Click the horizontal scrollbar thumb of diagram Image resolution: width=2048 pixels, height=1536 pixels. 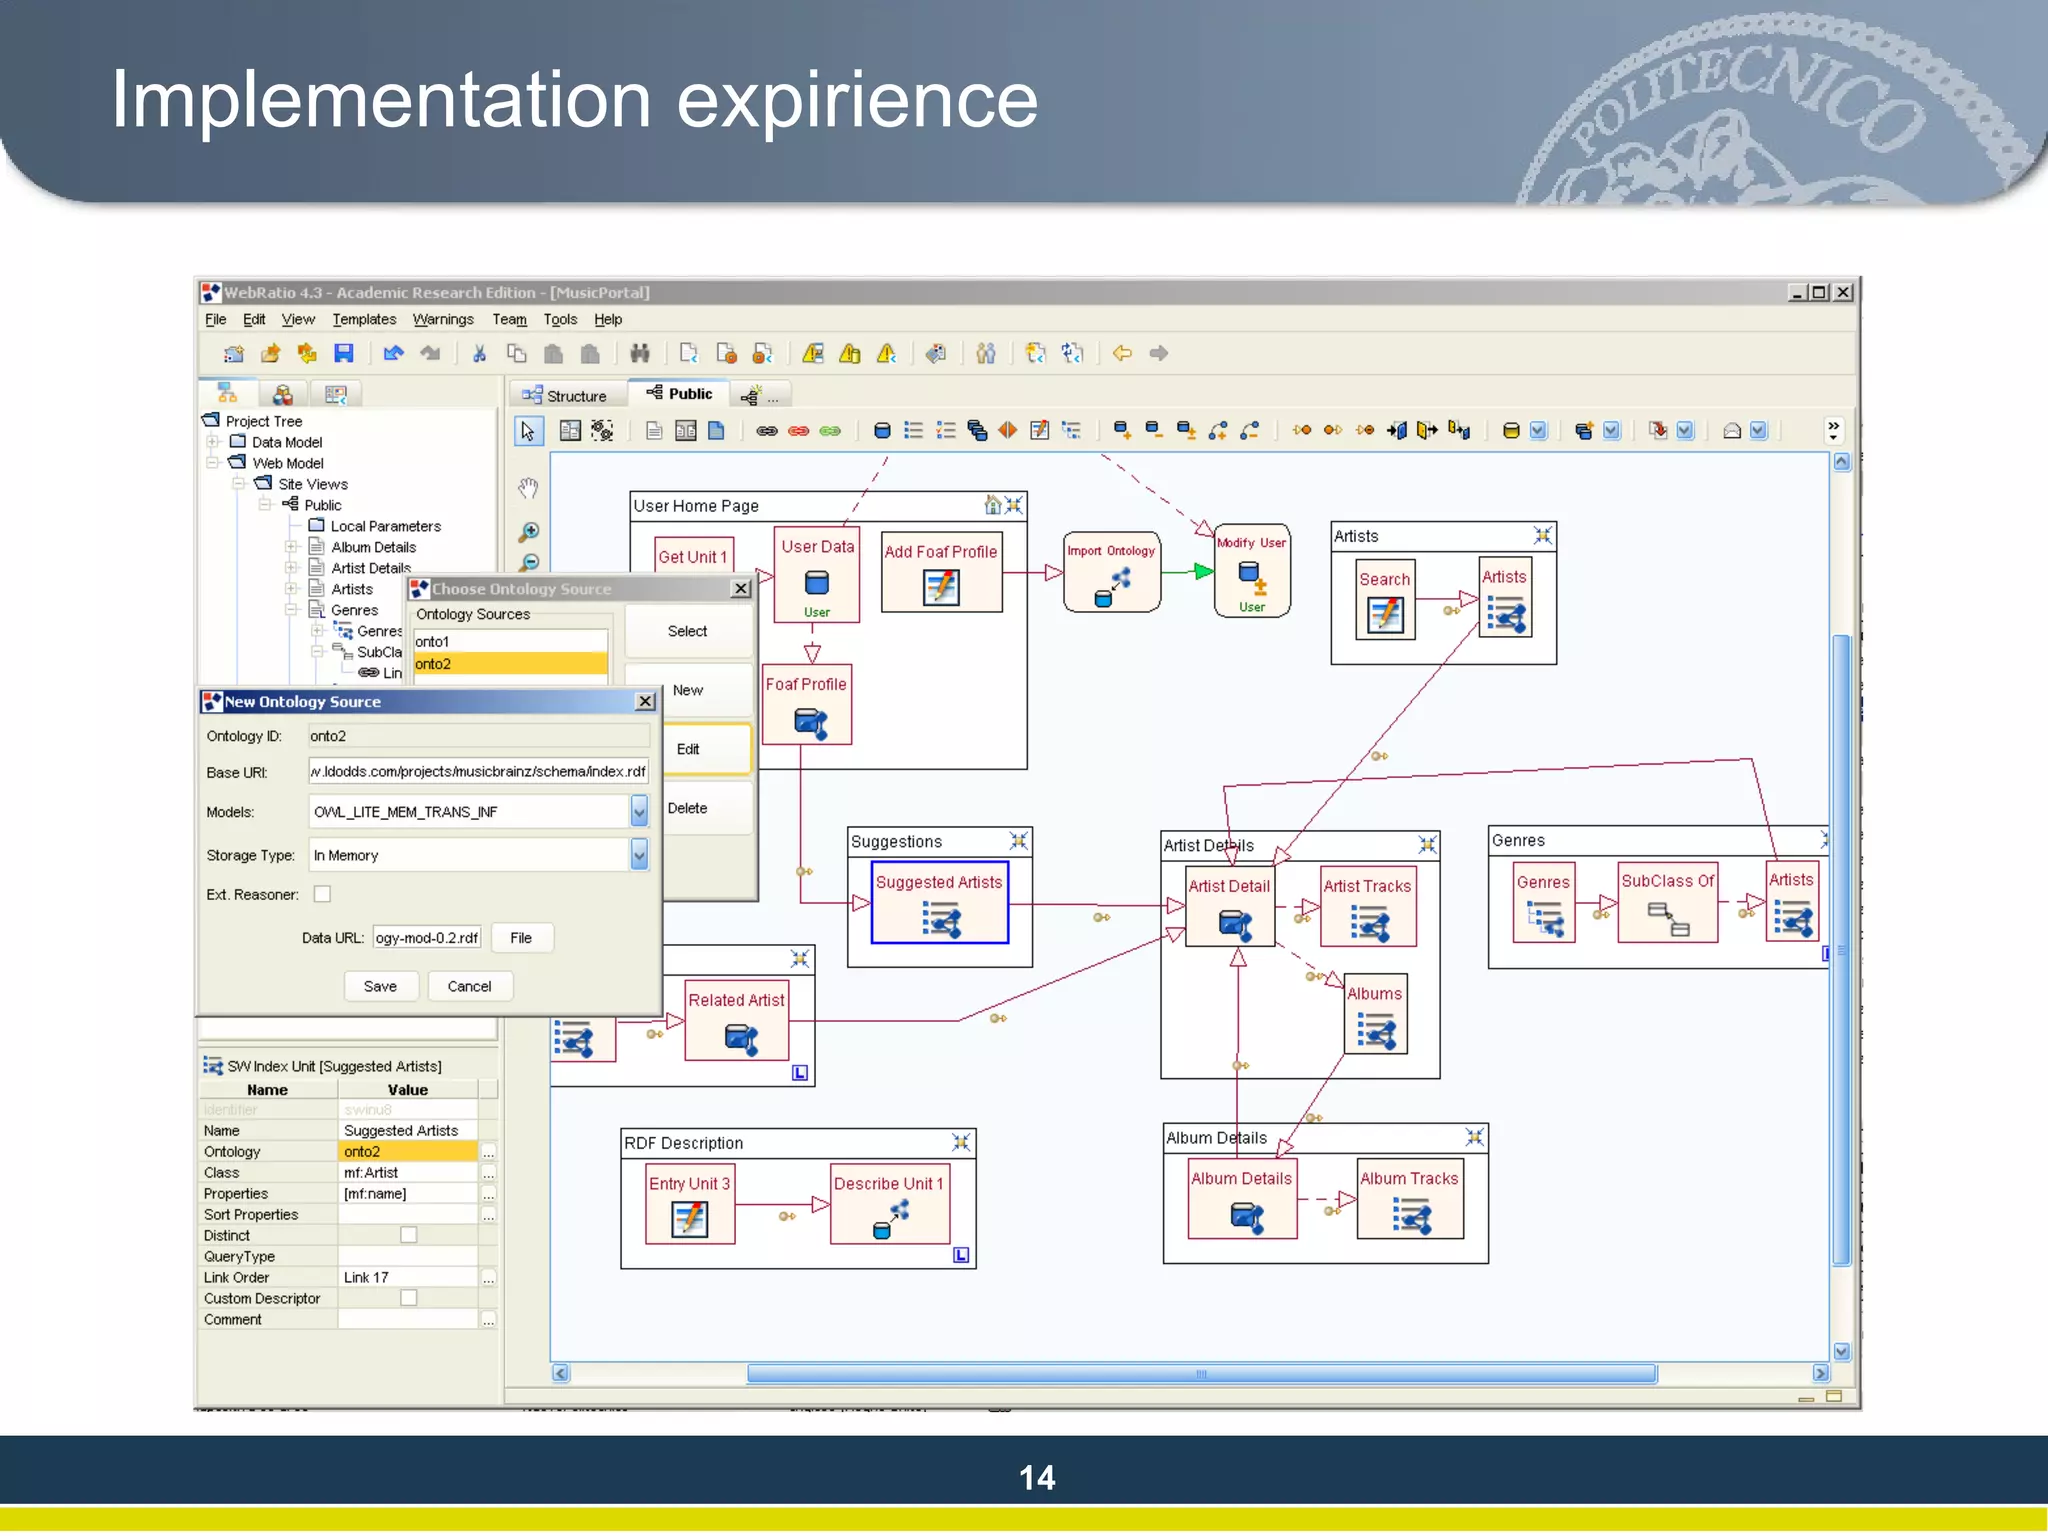(1202, 1374)
